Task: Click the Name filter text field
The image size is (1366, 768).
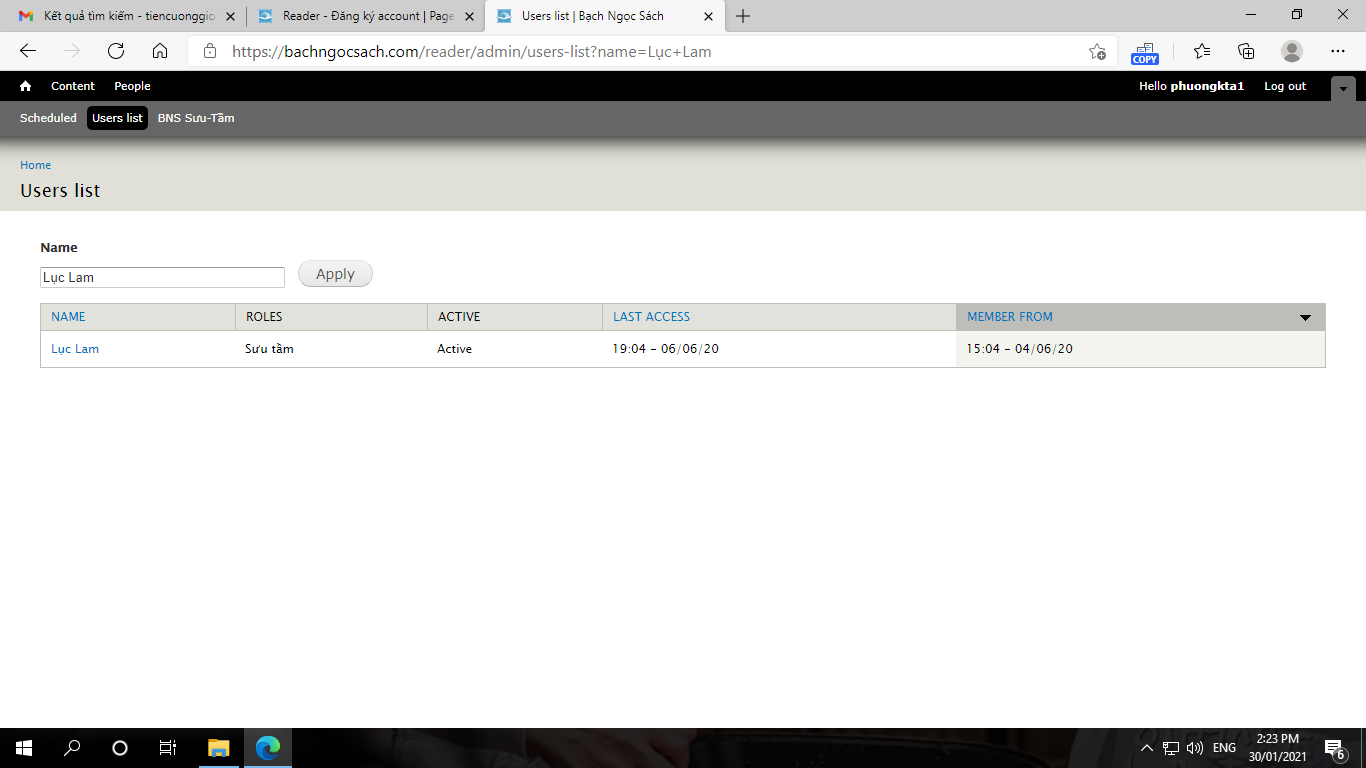Action: (162, 277)
